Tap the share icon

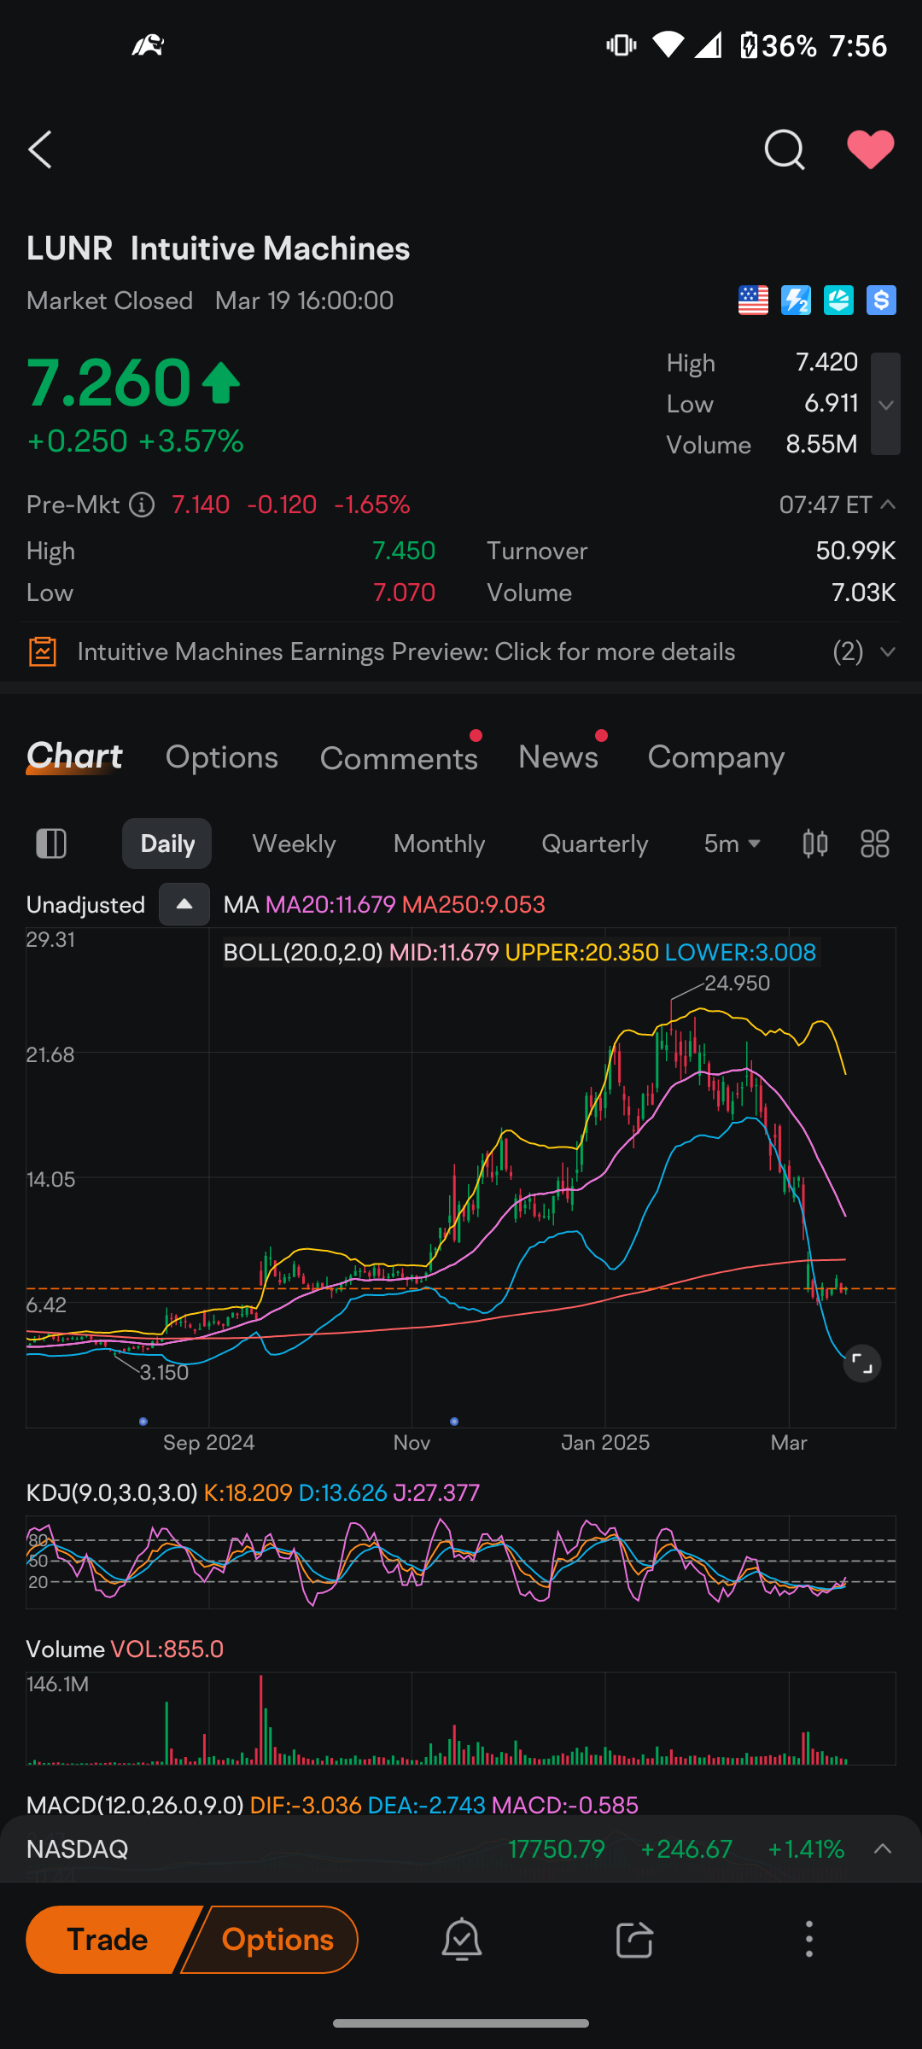coord(635,1940)
